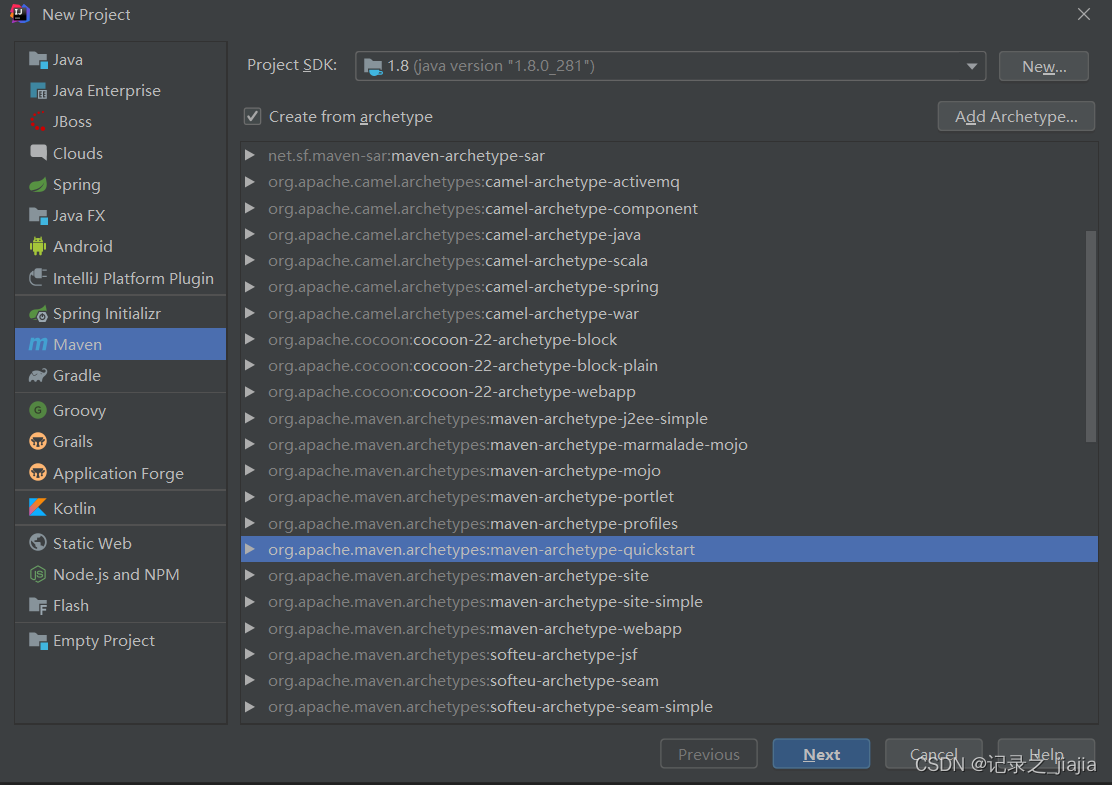Expand cocoon-22-archetype-block node
Image resolution: width=1112 pixels, height=785 pixels.
[x=250, y=339]
